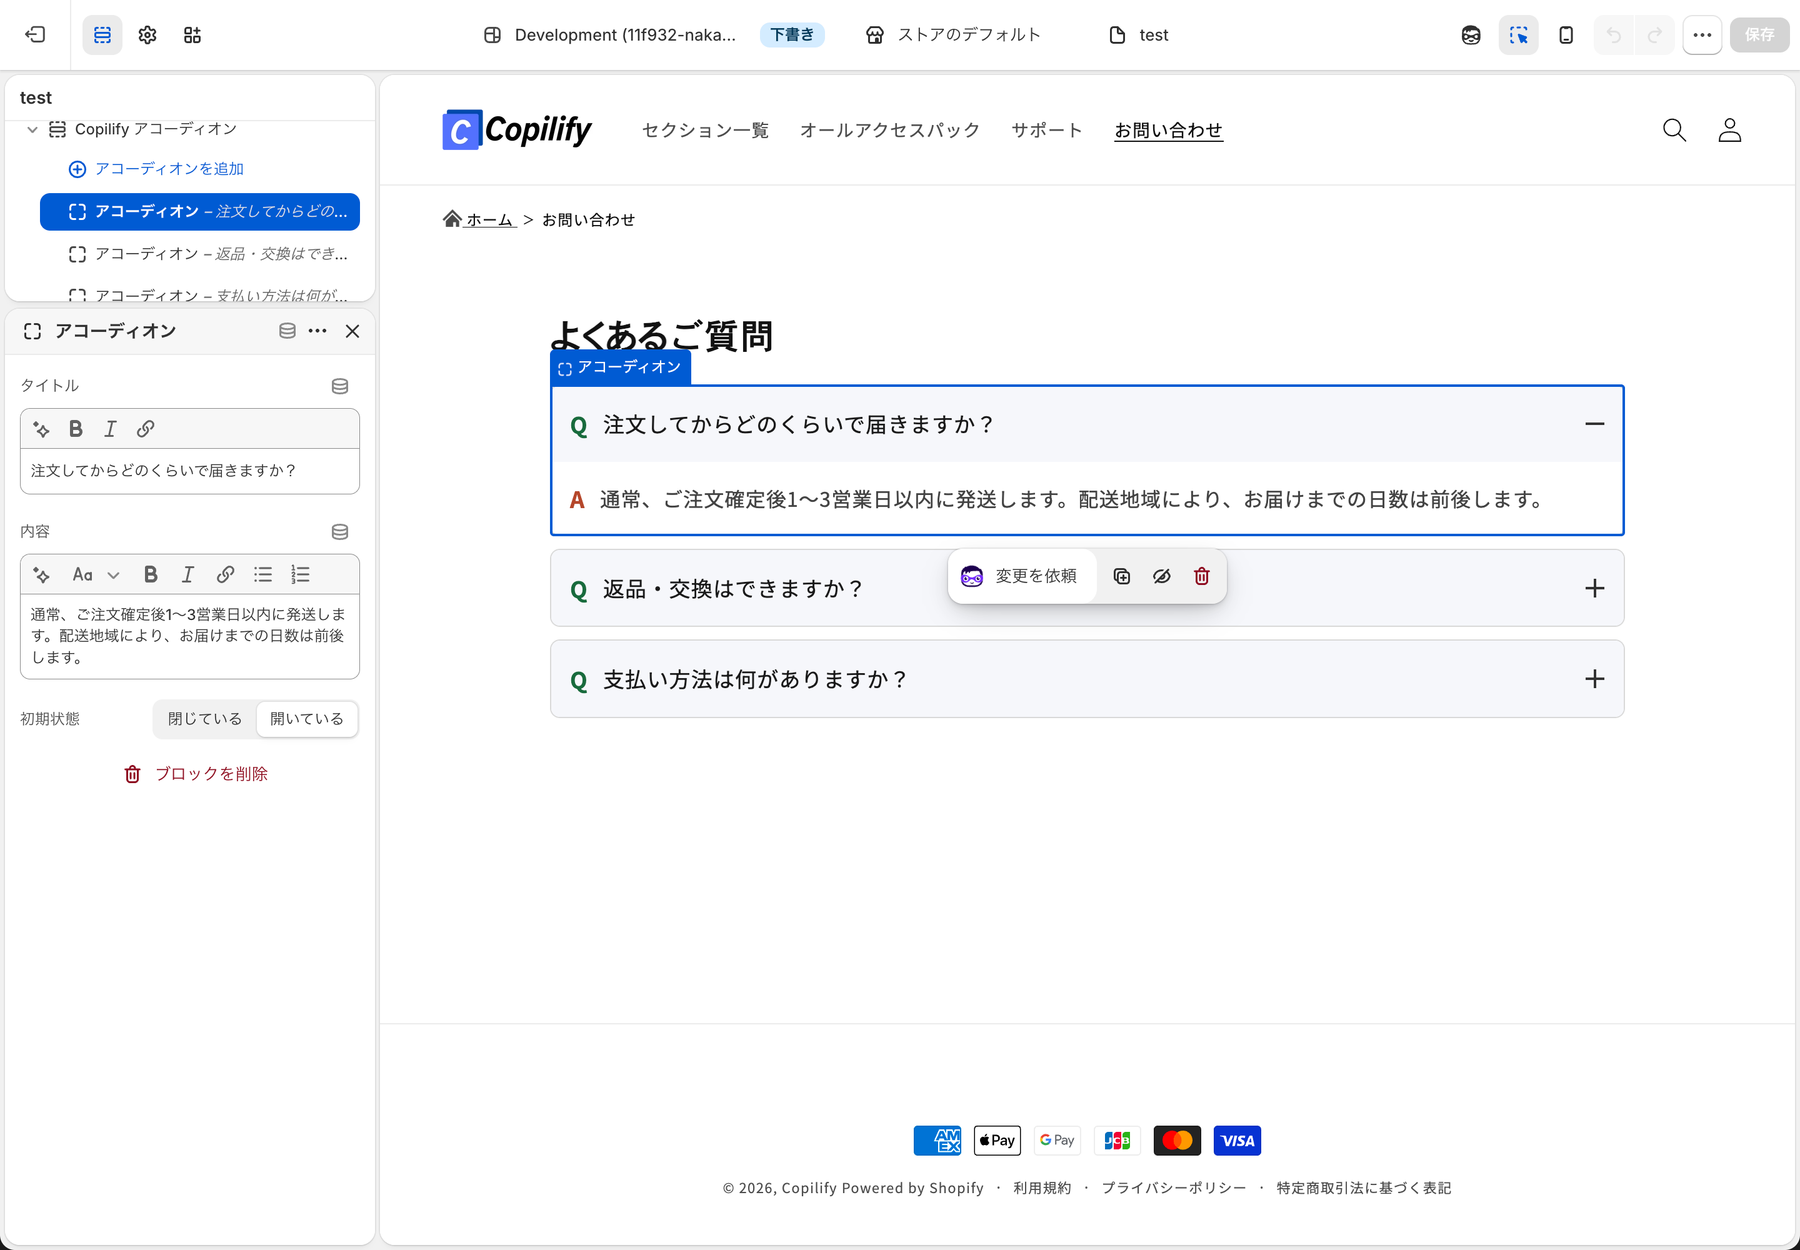Collapse the 注文してからどのくらい accordion
This screenshot has width=1800, height=1250.
click(x=1594, y=424)
